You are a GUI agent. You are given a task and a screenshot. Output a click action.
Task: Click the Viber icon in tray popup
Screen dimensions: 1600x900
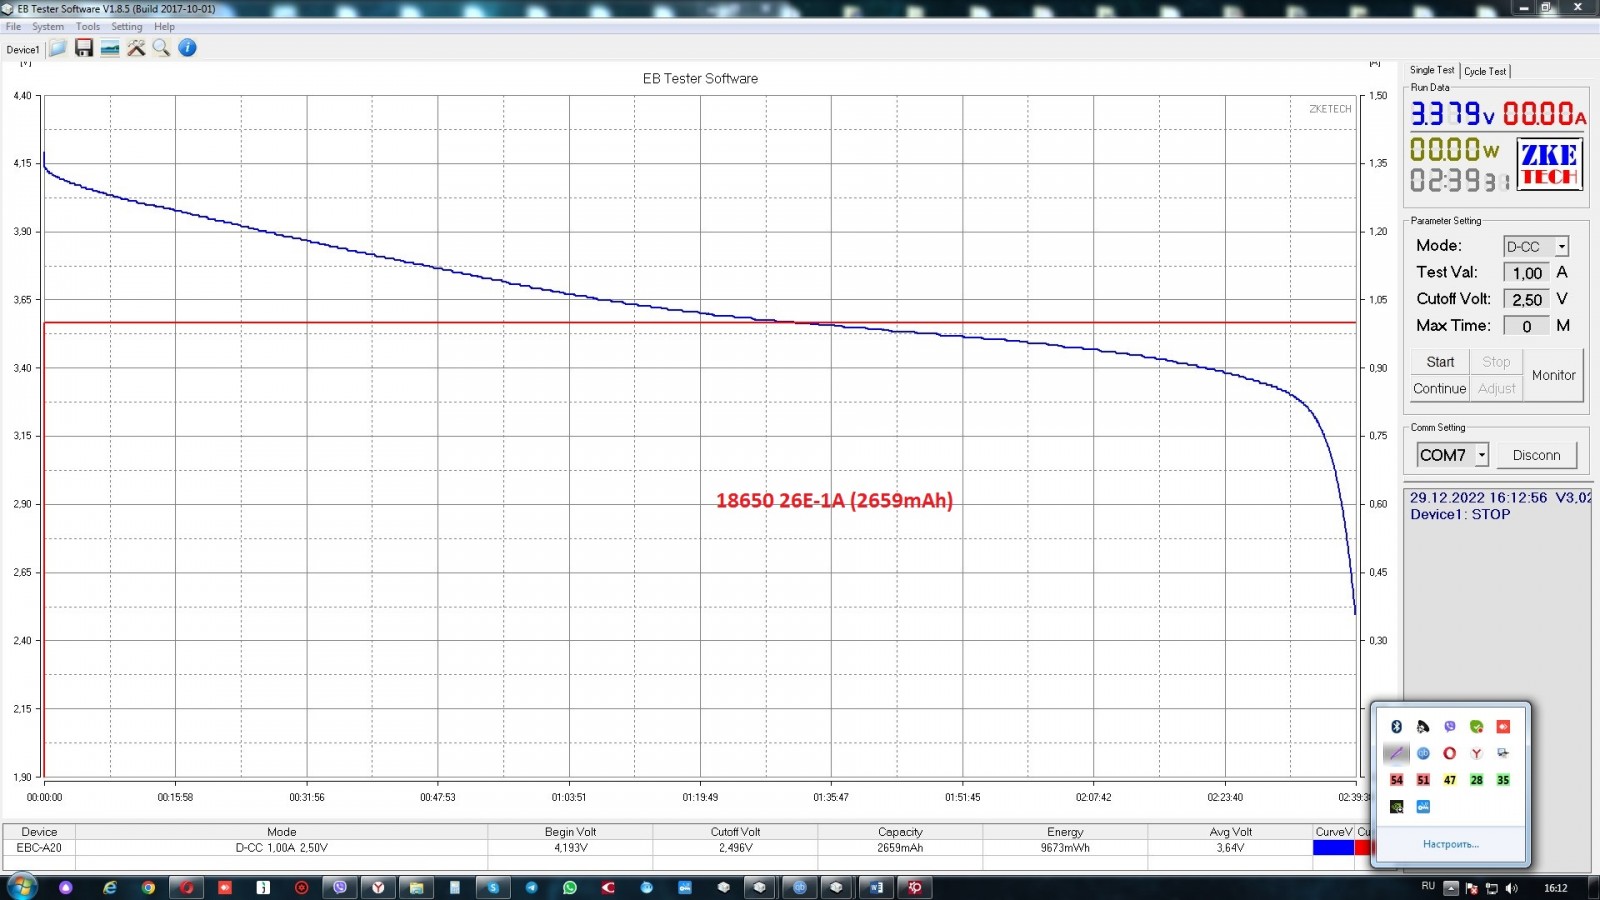tap(1450, 727)
